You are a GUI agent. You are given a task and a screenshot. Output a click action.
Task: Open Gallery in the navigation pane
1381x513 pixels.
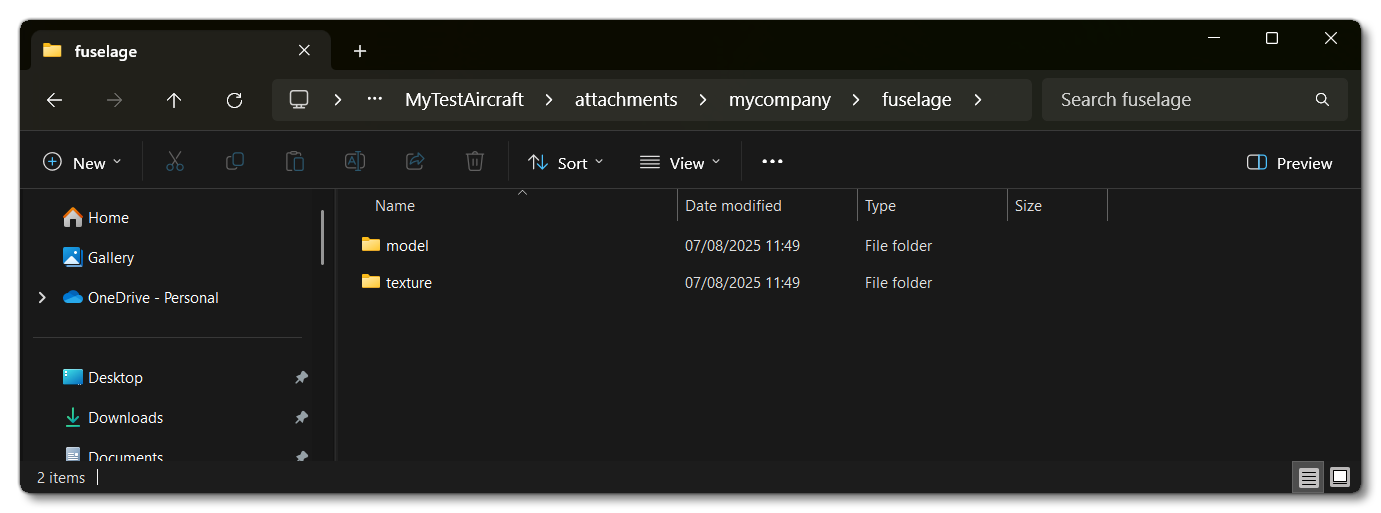[x=98, y=258]
